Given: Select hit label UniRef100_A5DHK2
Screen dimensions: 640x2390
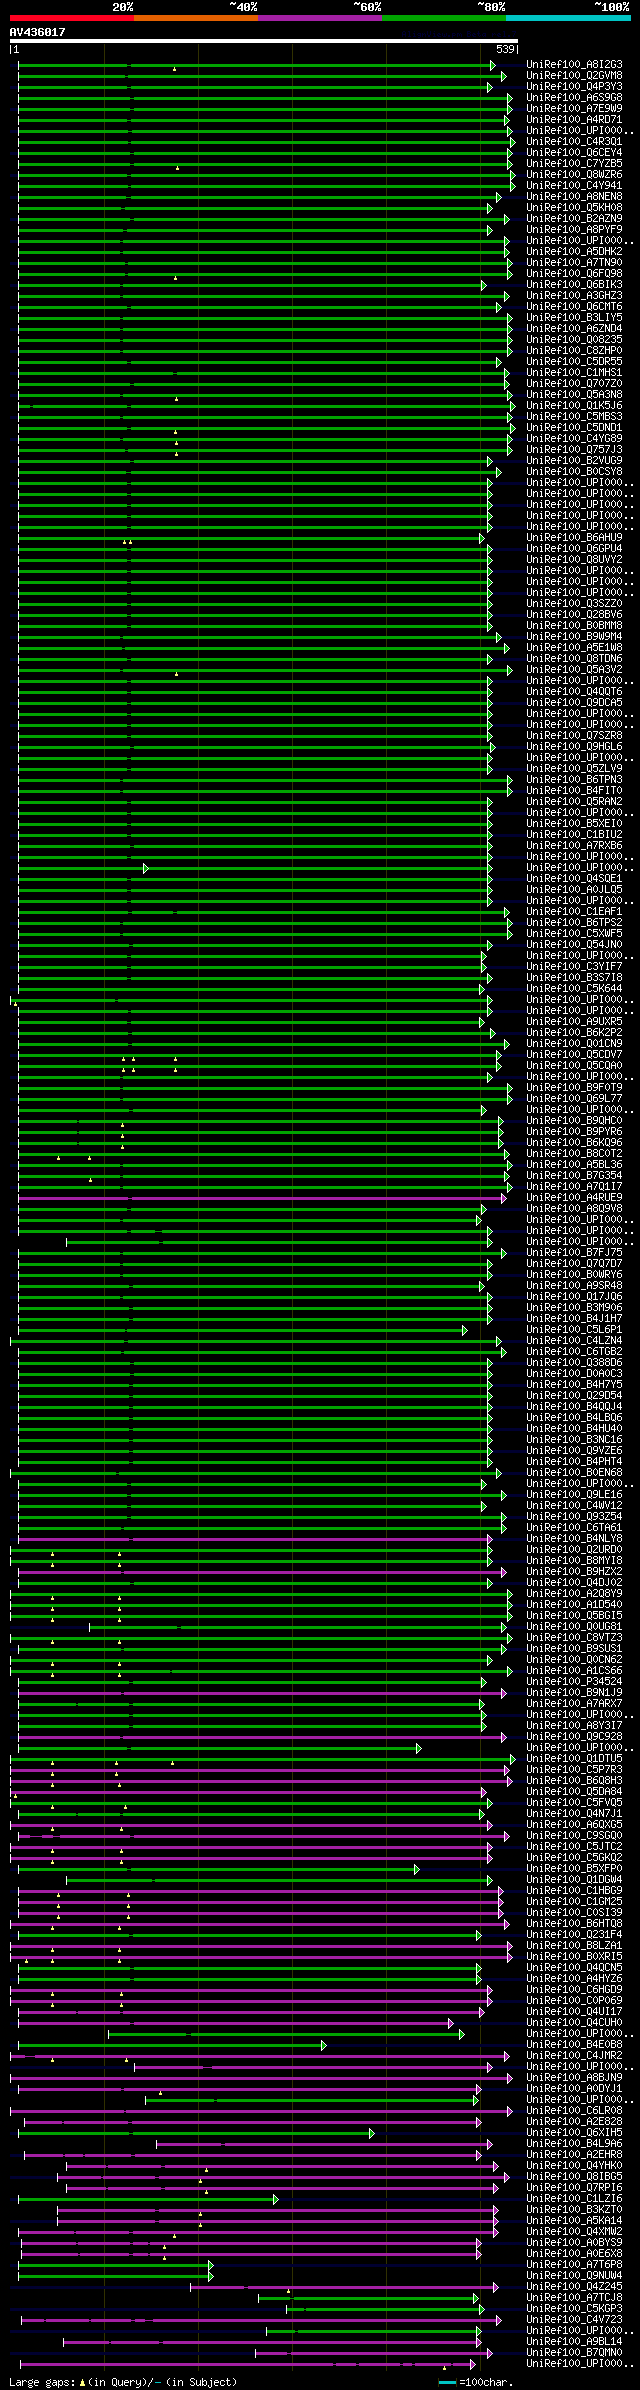Looking at the screenshot, I should 574,252.
